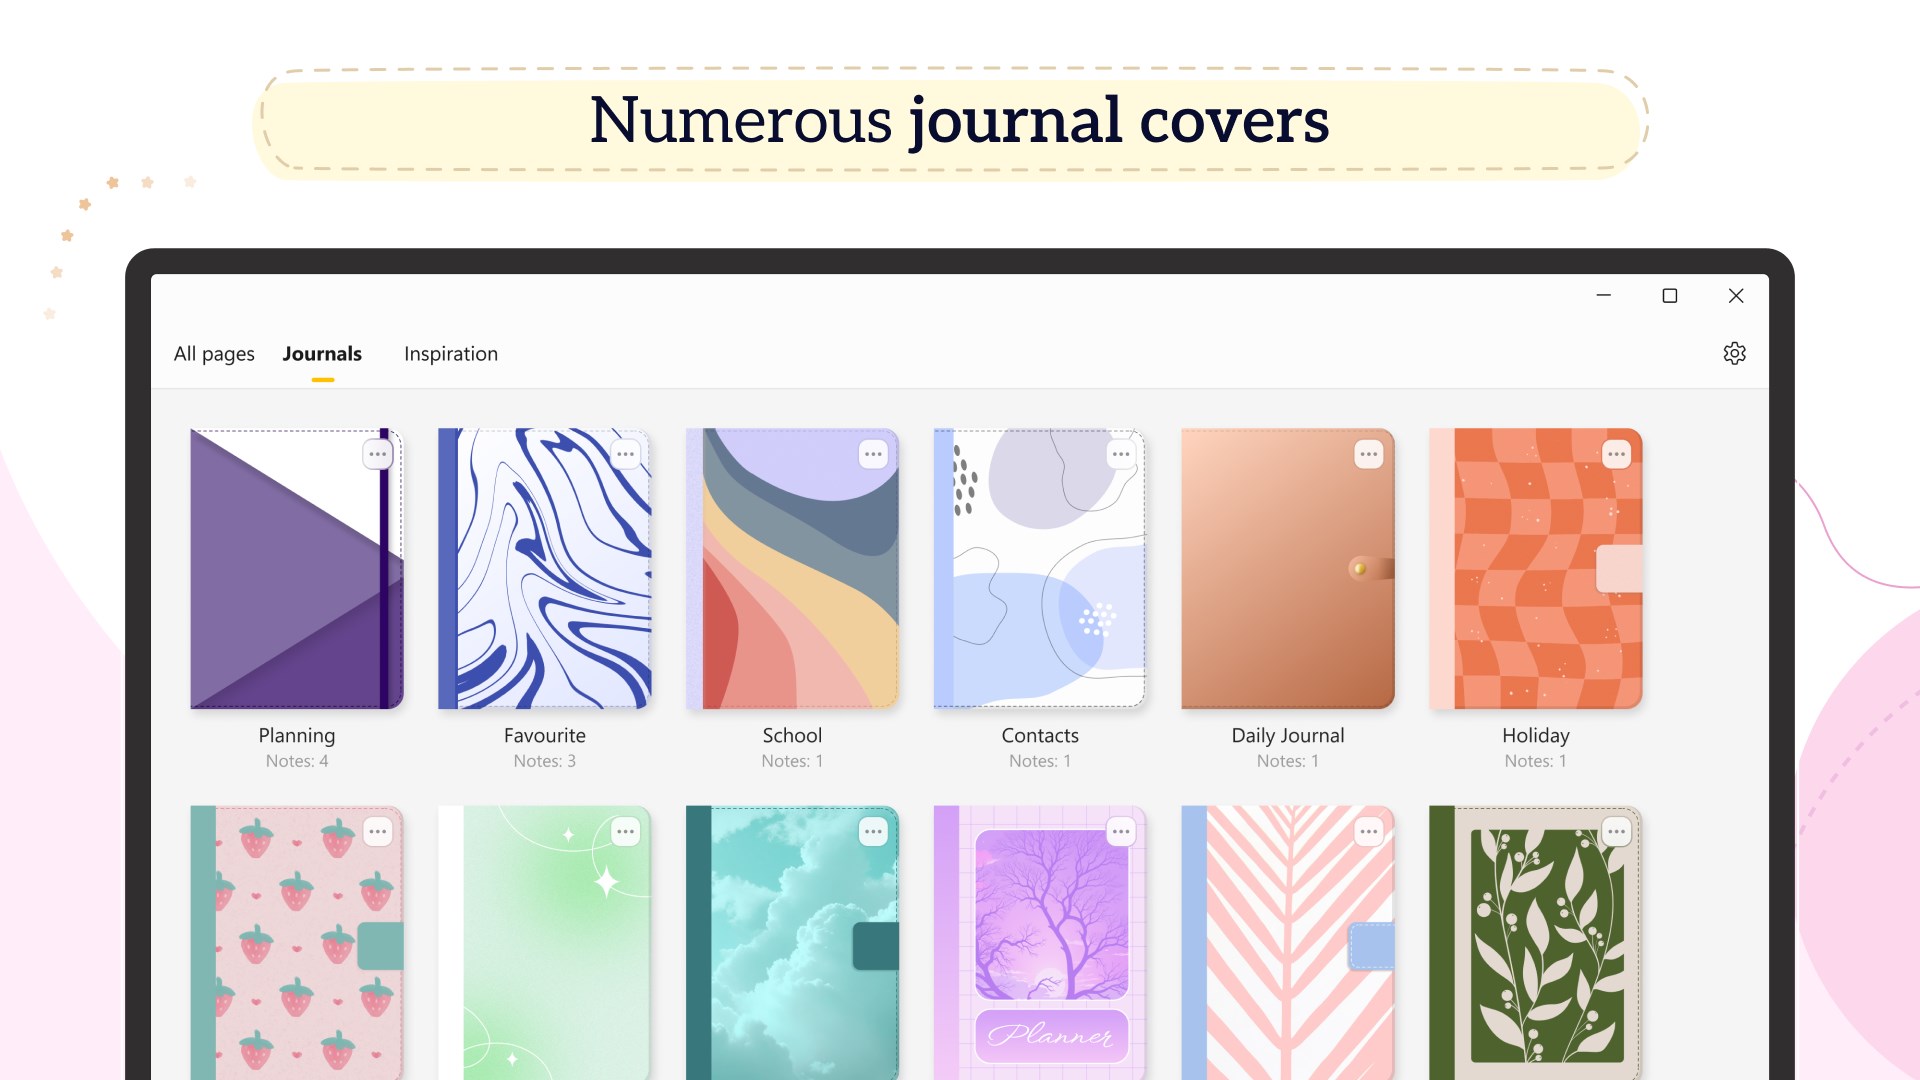This screenshot has height=1080, width=1920.
Task: Open the settings gear icon
Action: [1734, 353]
